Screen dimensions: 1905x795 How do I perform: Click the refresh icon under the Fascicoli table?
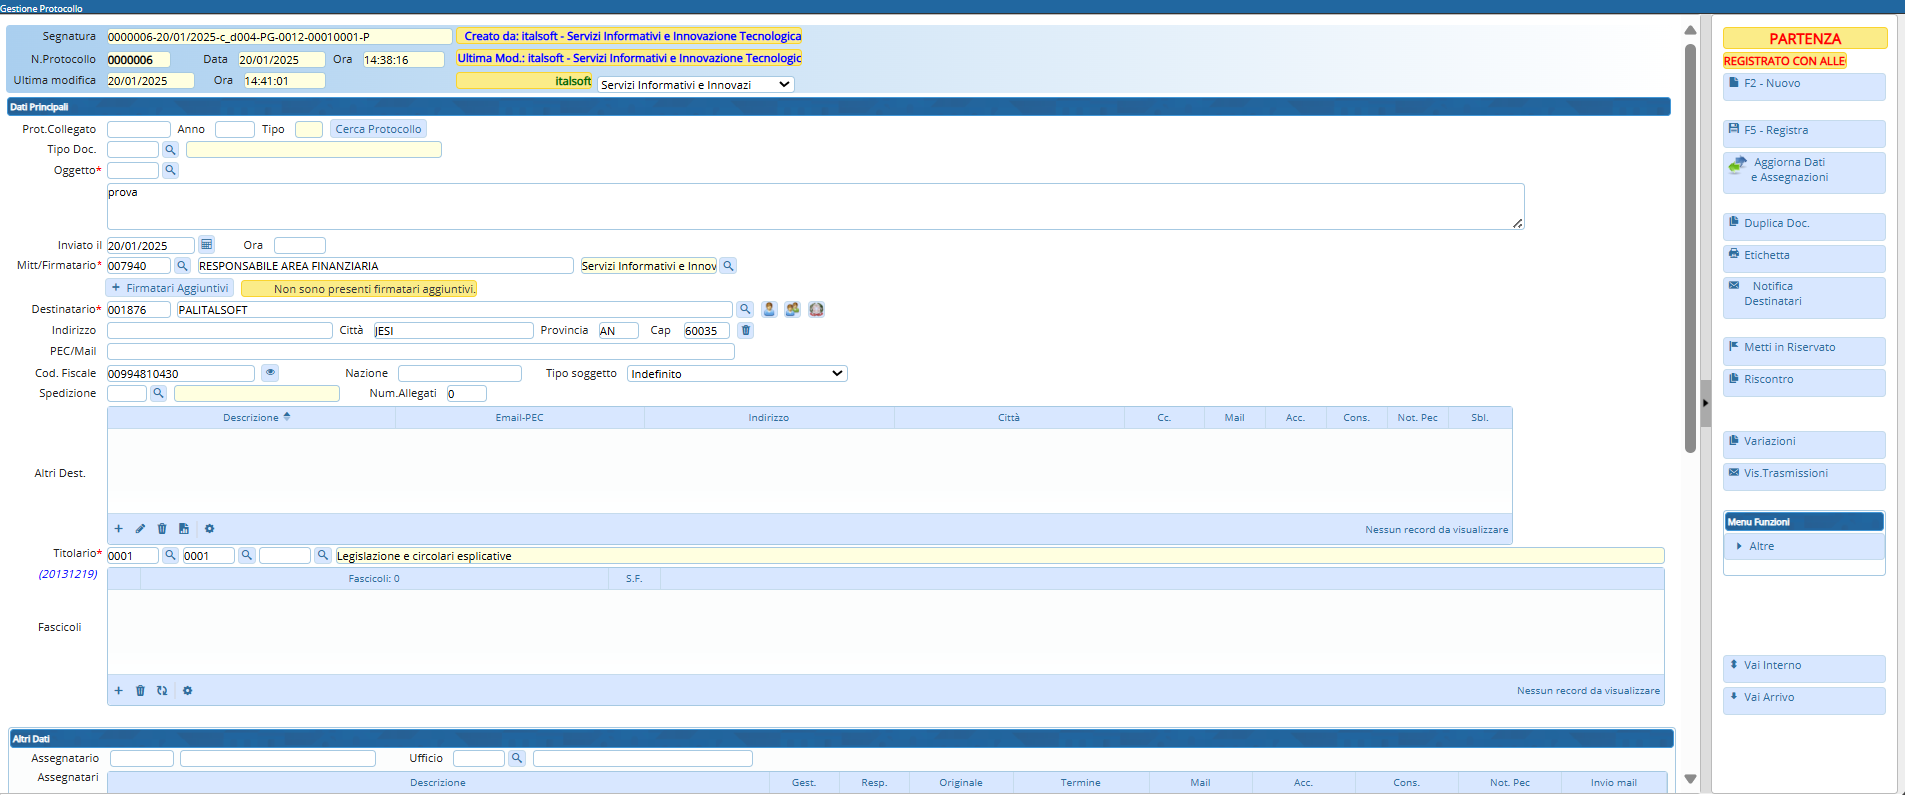point(162,691)
